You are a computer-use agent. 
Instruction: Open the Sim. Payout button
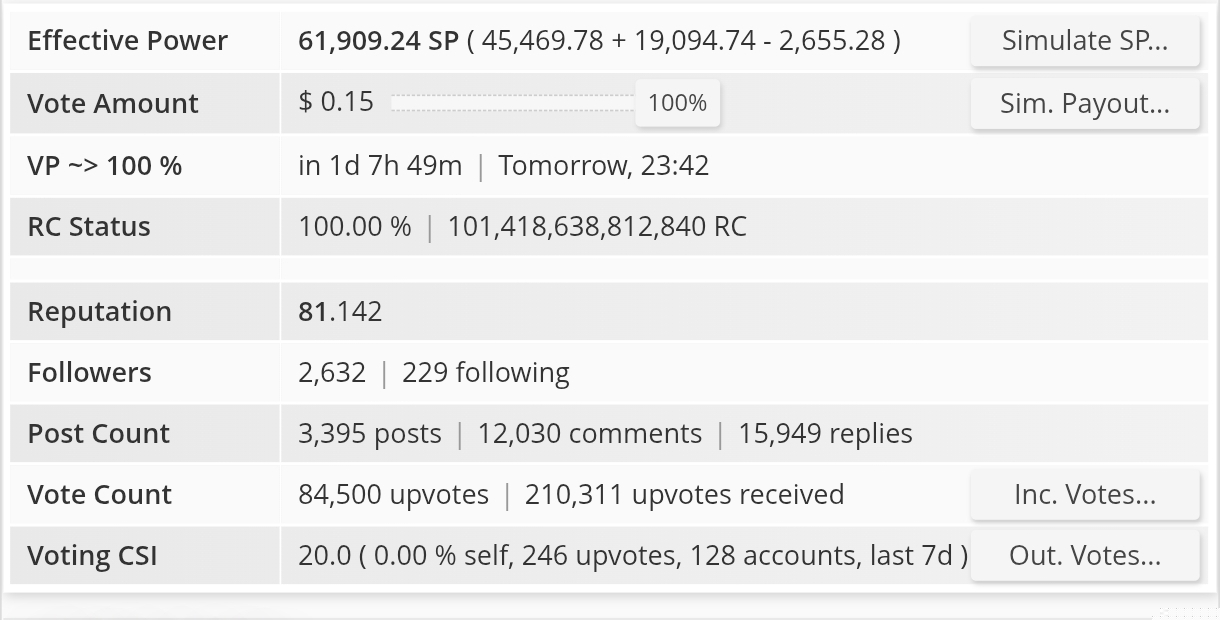[x=1085, y=104]
